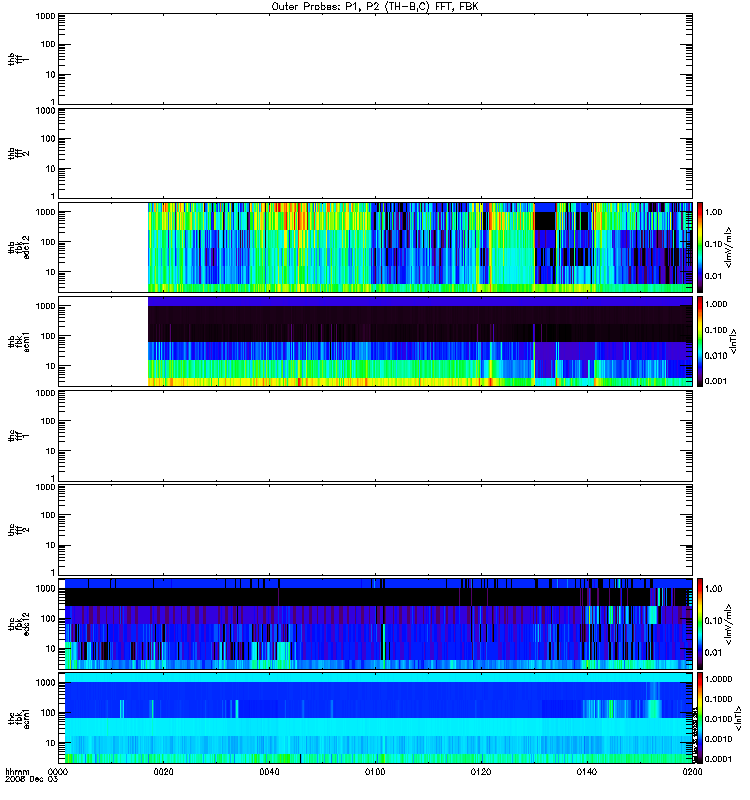The width and height of the screenshot is (750, 800).
Task: Click "1.000" on the thb scm1 color bar
Action: [x=716, y=304]
